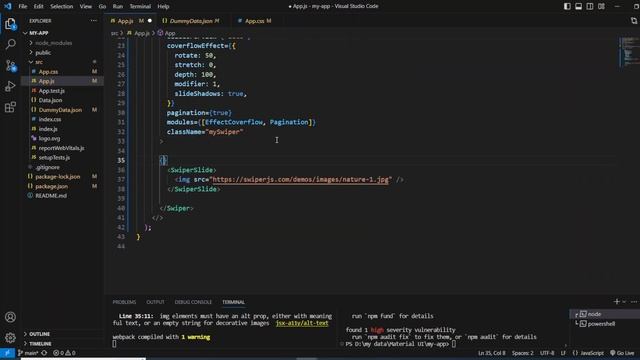The height and width of the screenshot is (360, 640).
Task: Open the Source Control view icon
Action: 10,65
